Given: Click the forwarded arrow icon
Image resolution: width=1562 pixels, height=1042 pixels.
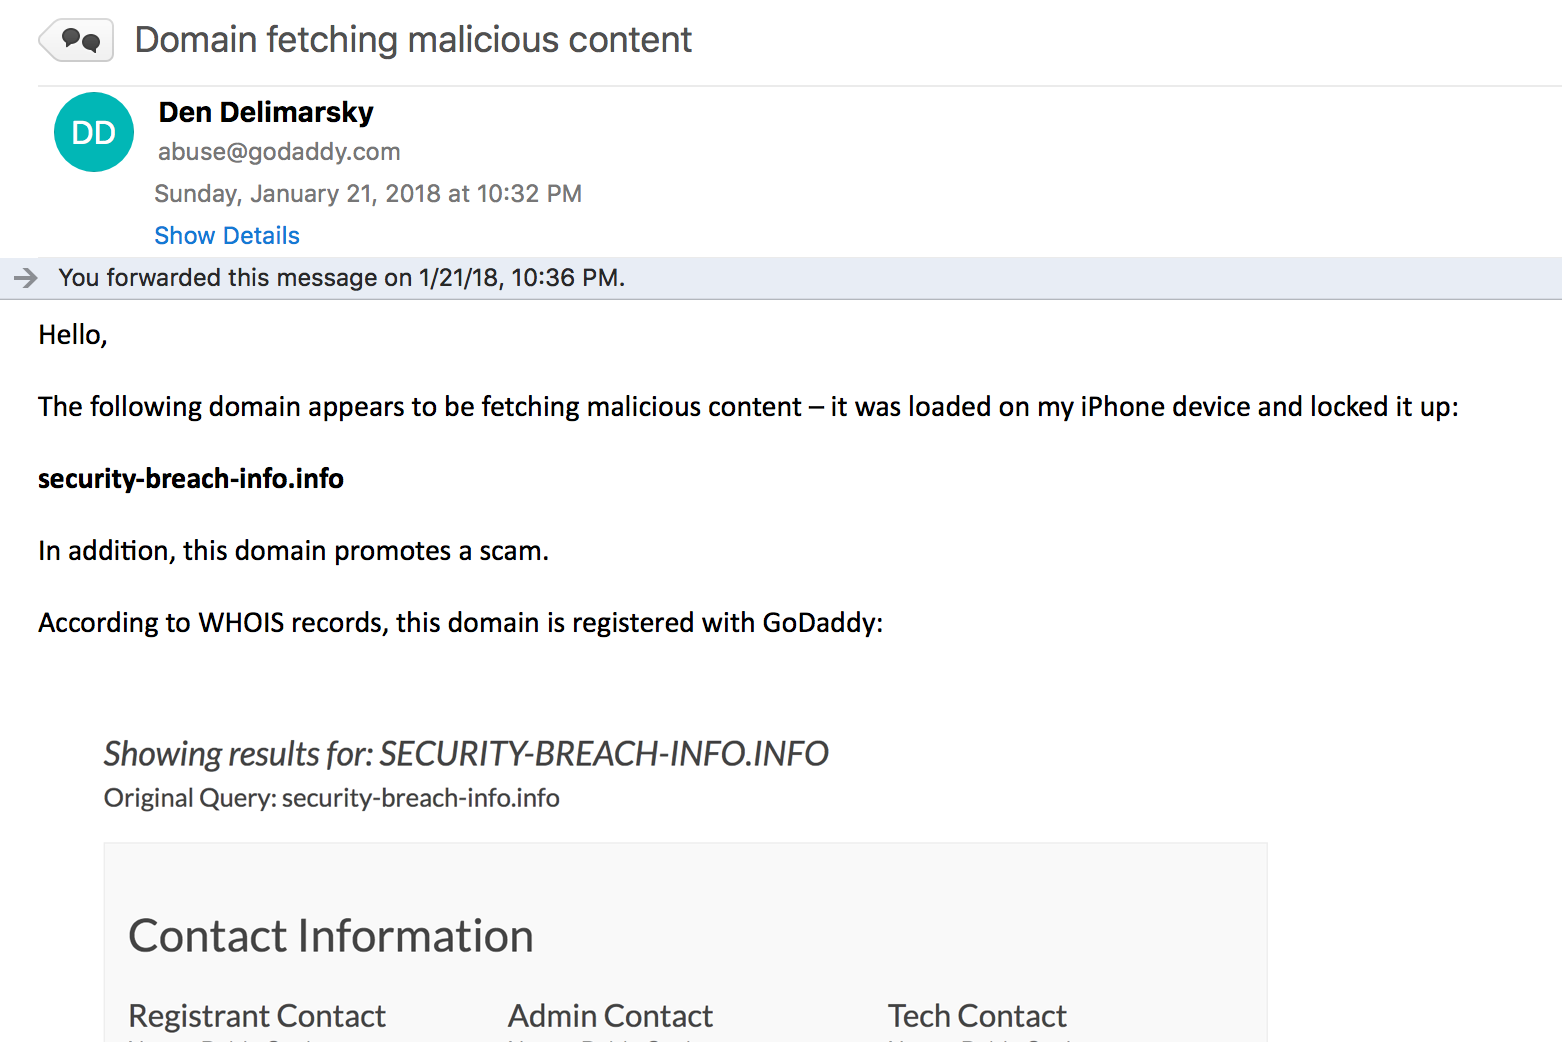Looking at the screenshot, I should click(26, 278).
